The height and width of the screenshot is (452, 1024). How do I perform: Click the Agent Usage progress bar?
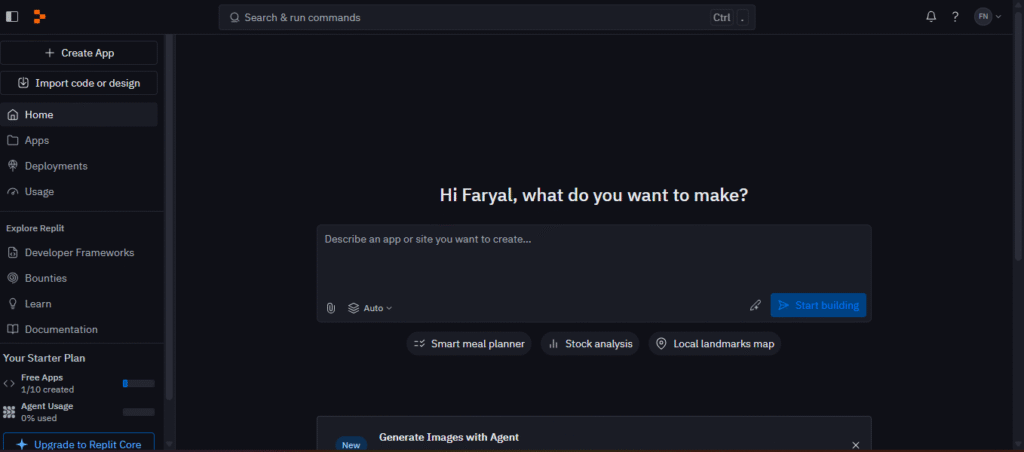pyautogui.click(x=138, y=412)
